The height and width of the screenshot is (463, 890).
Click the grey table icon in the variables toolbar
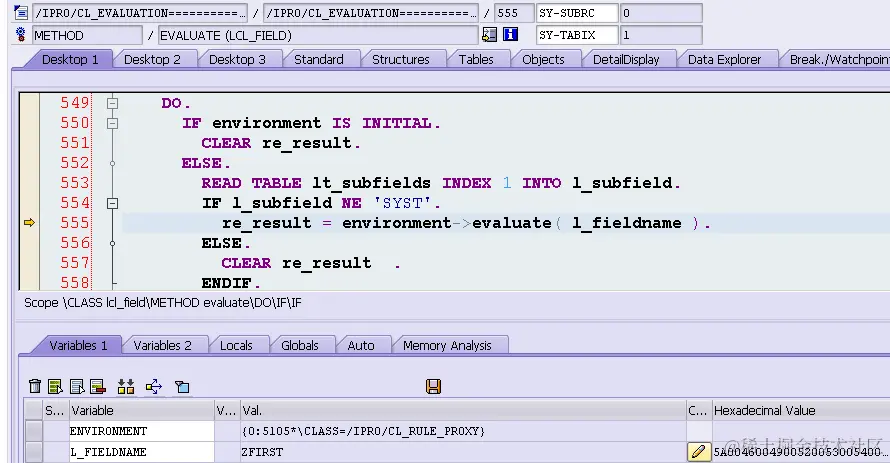tap(77, 386)
